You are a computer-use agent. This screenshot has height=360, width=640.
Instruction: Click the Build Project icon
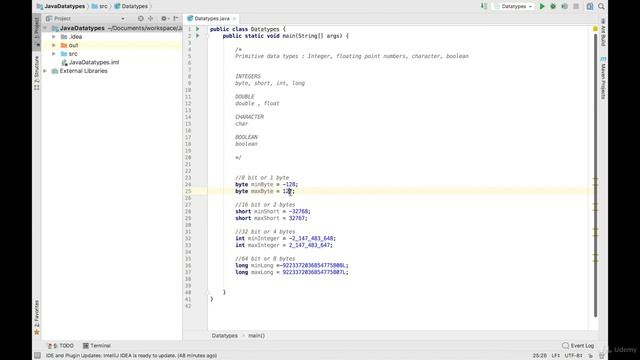pyautogui.click(x=484, y=6)
